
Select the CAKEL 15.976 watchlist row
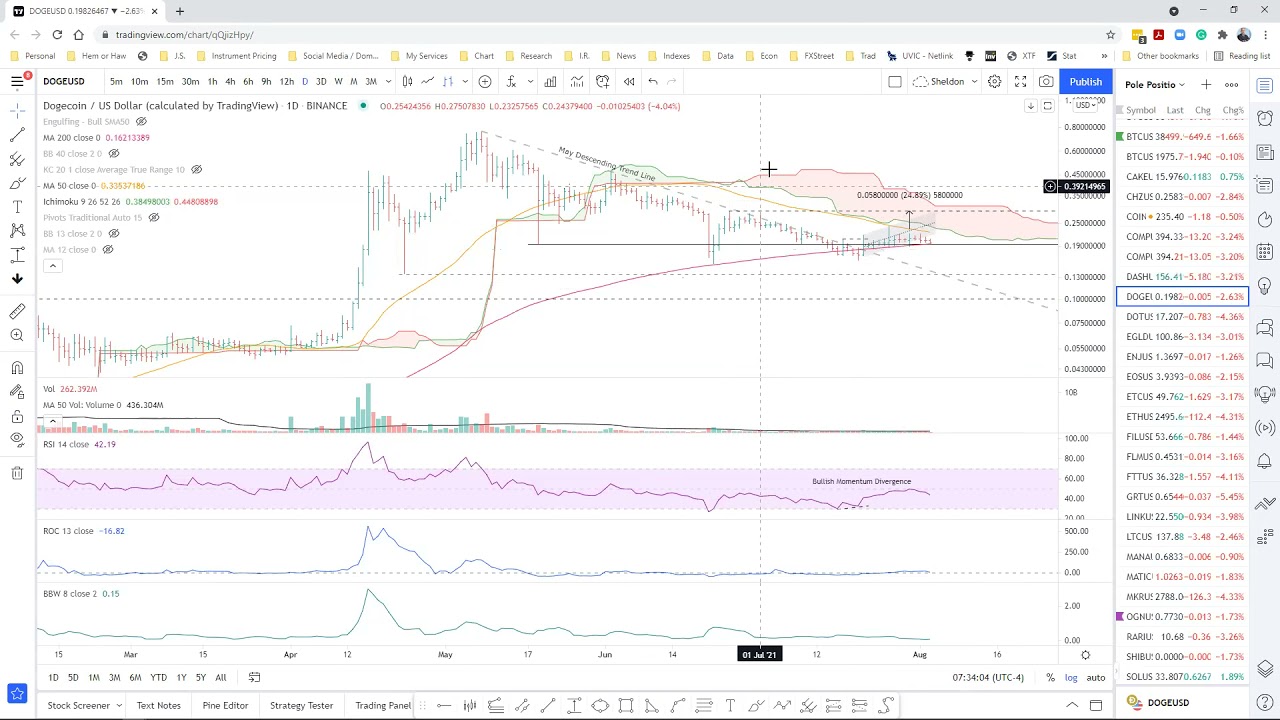(x=1181, y=176)
